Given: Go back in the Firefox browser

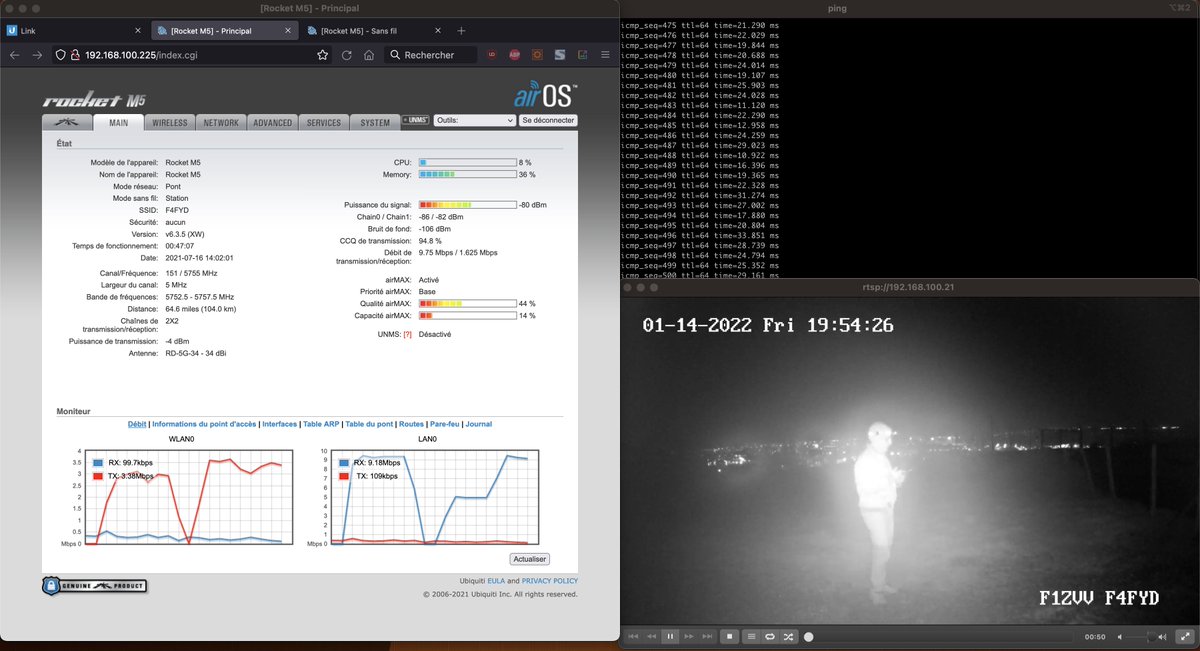Looking at the screenshot, I should [15, 55].
